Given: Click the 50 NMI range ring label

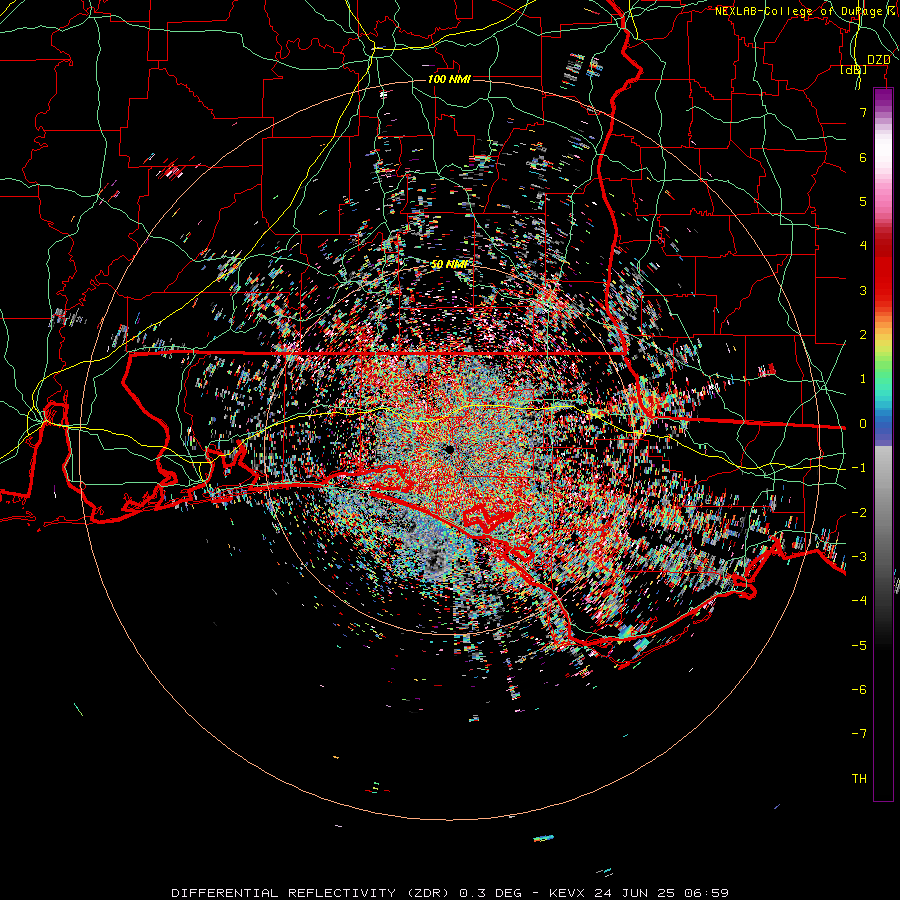Looking at the screenshot, I should (x=449, y=264).
